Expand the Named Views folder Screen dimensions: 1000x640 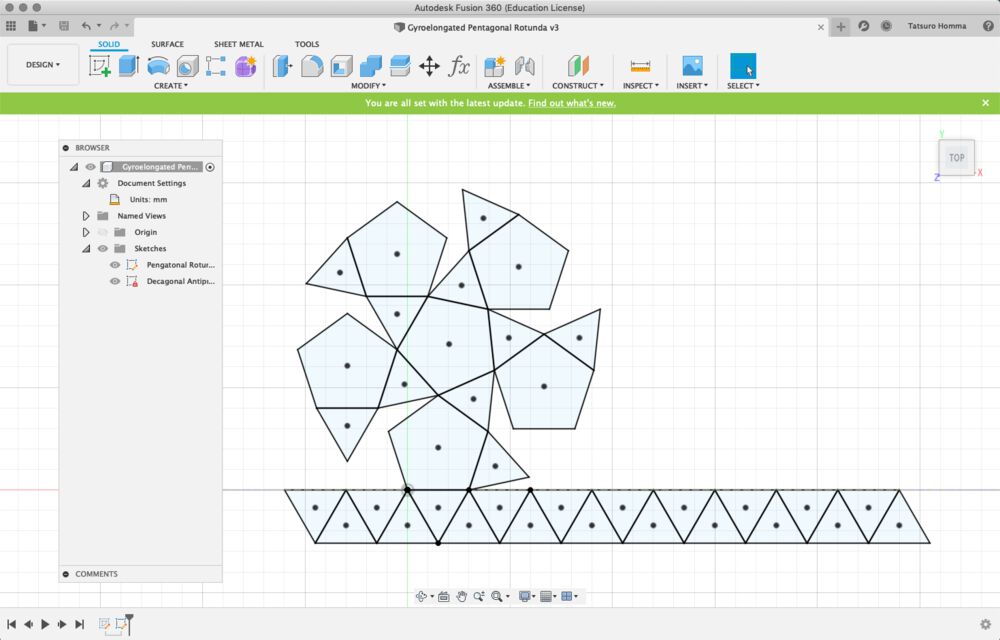[85, 216]
